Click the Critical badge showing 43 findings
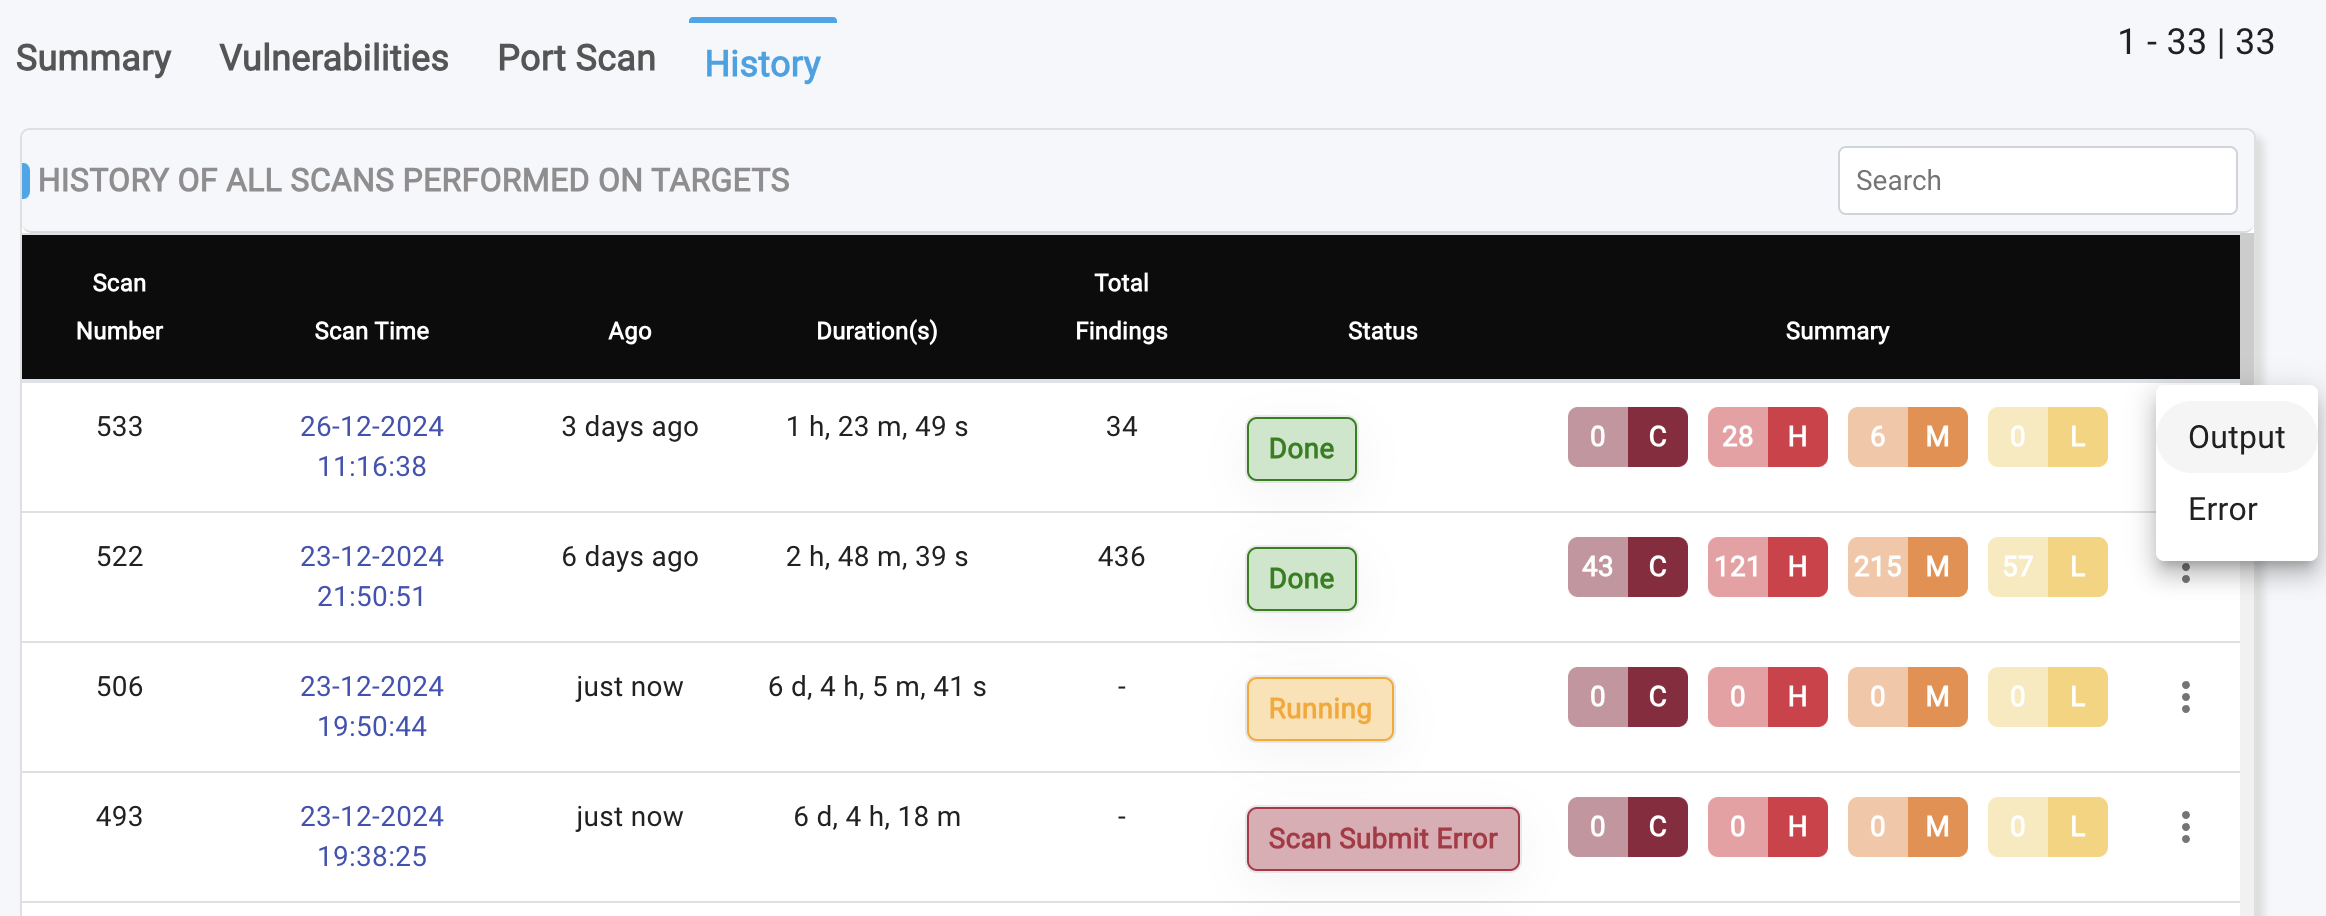2326x916 pixels. click(1627, 567)
